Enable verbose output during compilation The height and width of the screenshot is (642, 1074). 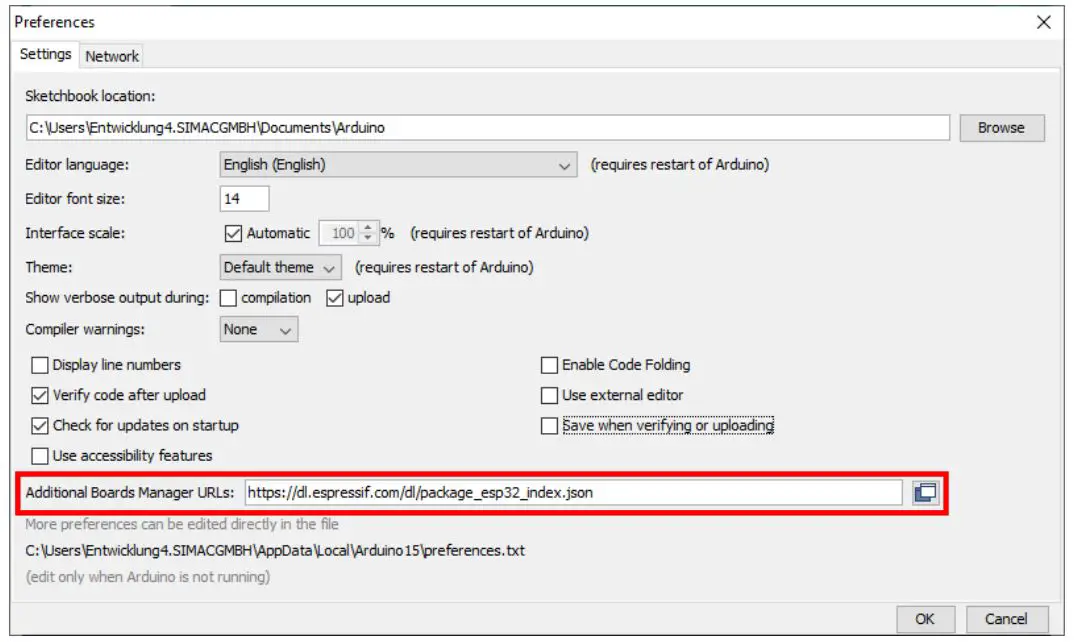[x=228, y=298]
